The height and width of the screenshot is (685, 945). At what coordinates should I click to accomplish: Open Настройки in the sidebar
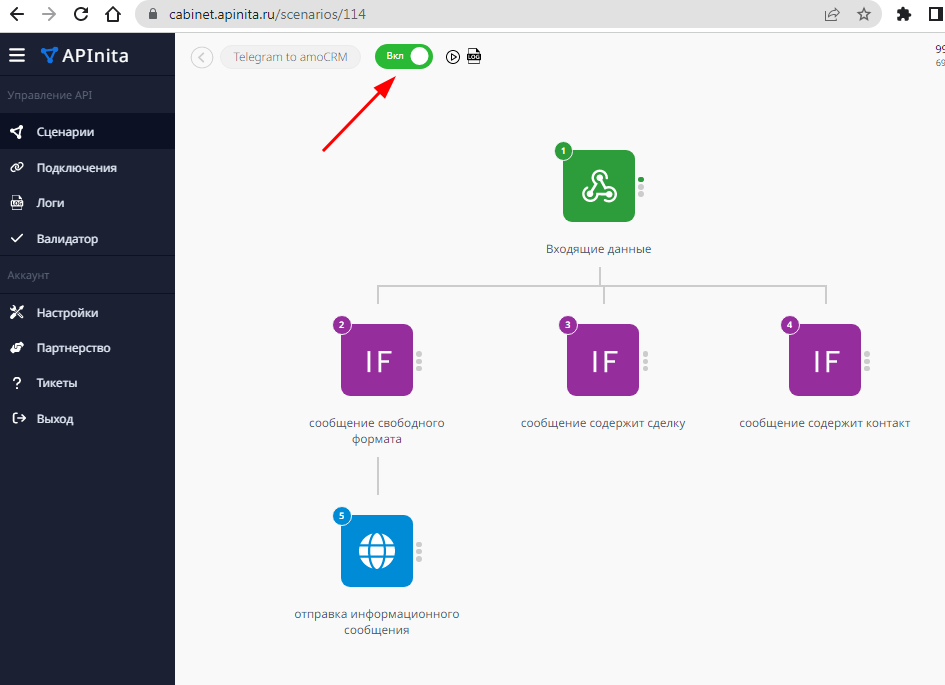pos(67,313)
